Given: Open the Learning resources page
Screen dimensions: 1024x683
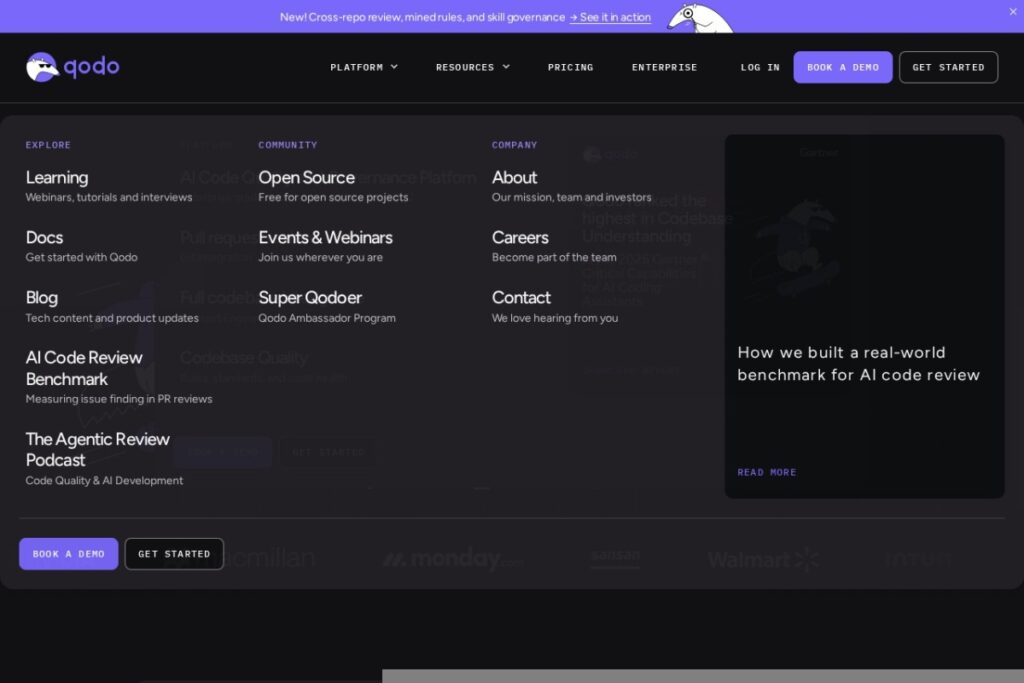Looking at the screenshot, I should pos(57,178).
